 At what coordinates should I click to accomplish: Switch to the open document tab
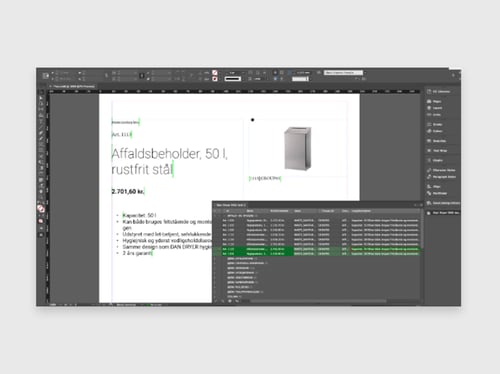click(72, 86)
